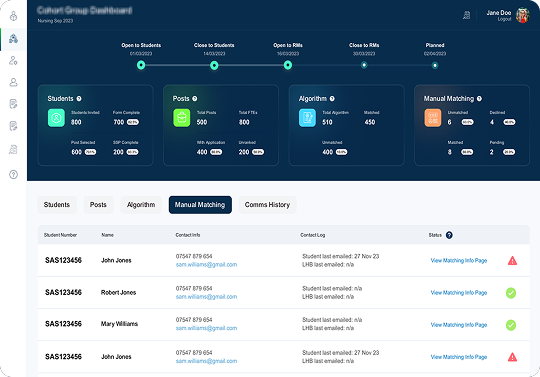This screenshot has height=377, width=540.
Task: Click the user-with-gear sidebar icon
Action: [13, 61]
